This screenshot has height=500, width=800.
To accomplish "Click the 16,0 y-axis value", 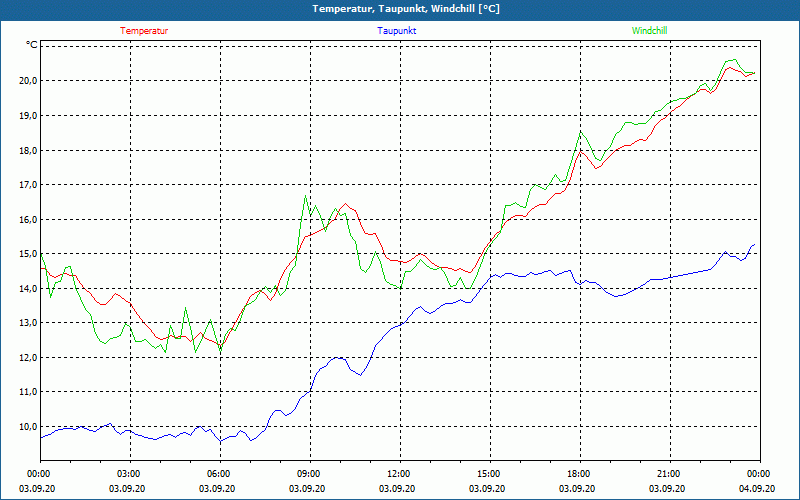I will pyautogui.click(x=28, y=219).
